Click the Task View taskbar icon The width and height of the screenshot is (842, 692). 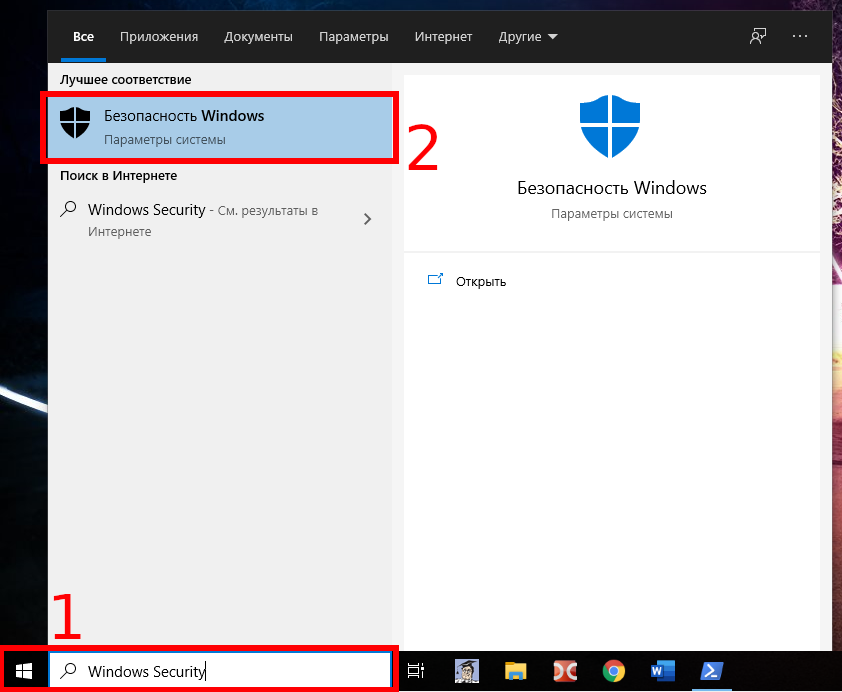click(x=416, y=671)
